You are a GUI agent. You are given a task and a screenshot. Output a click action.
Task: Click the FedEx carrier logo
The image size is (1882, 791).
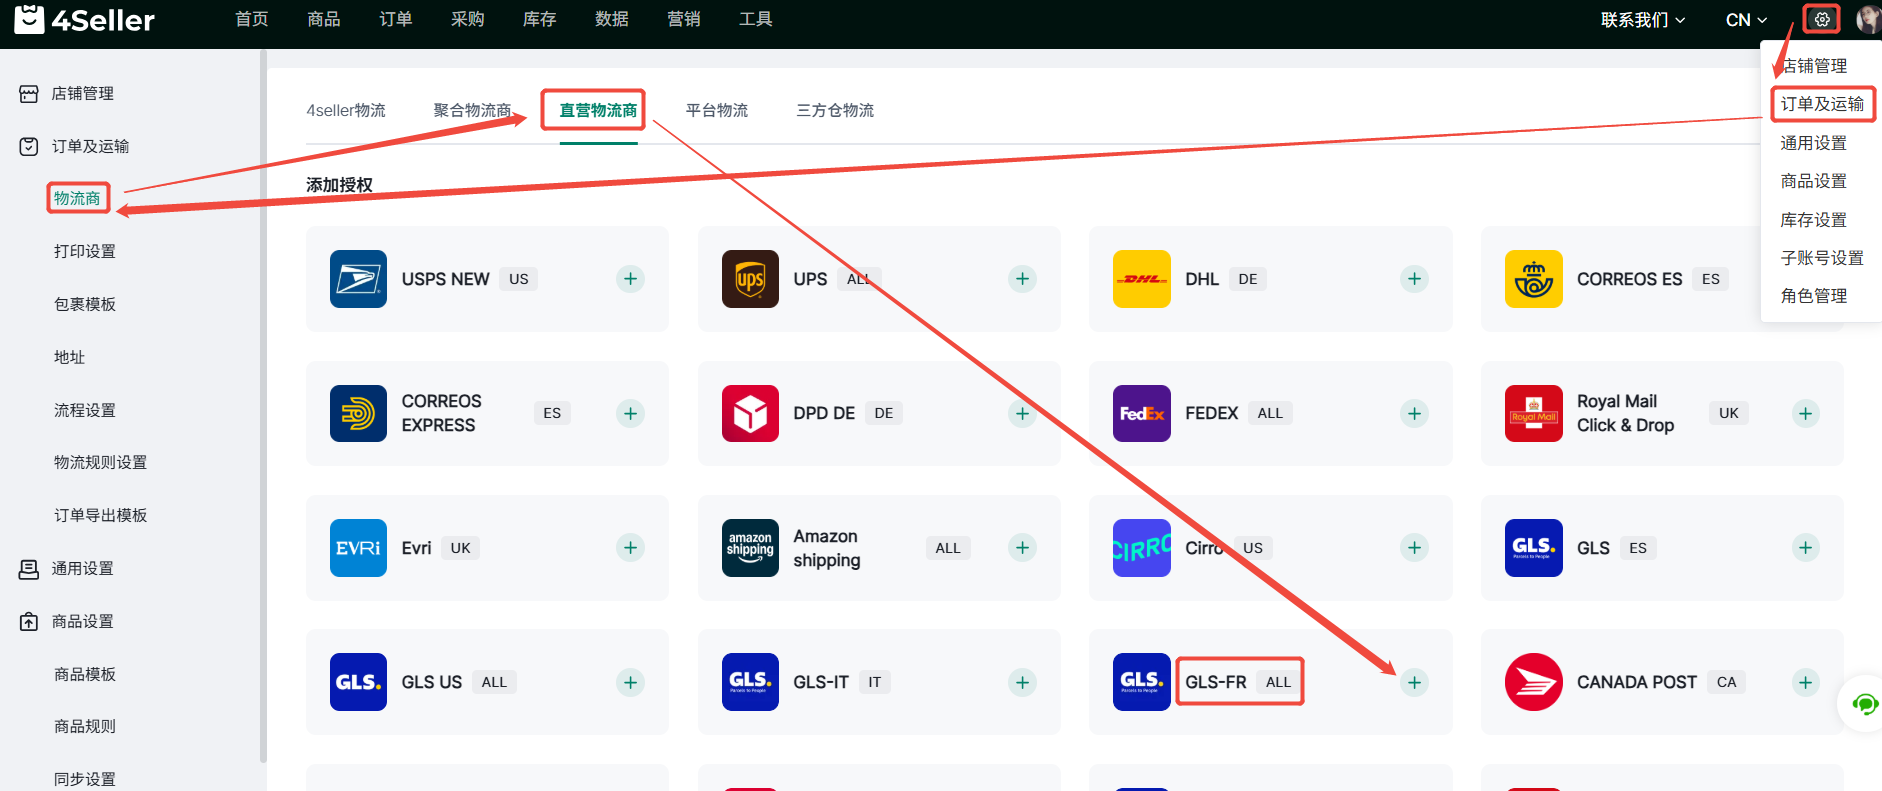point(1142,413)
